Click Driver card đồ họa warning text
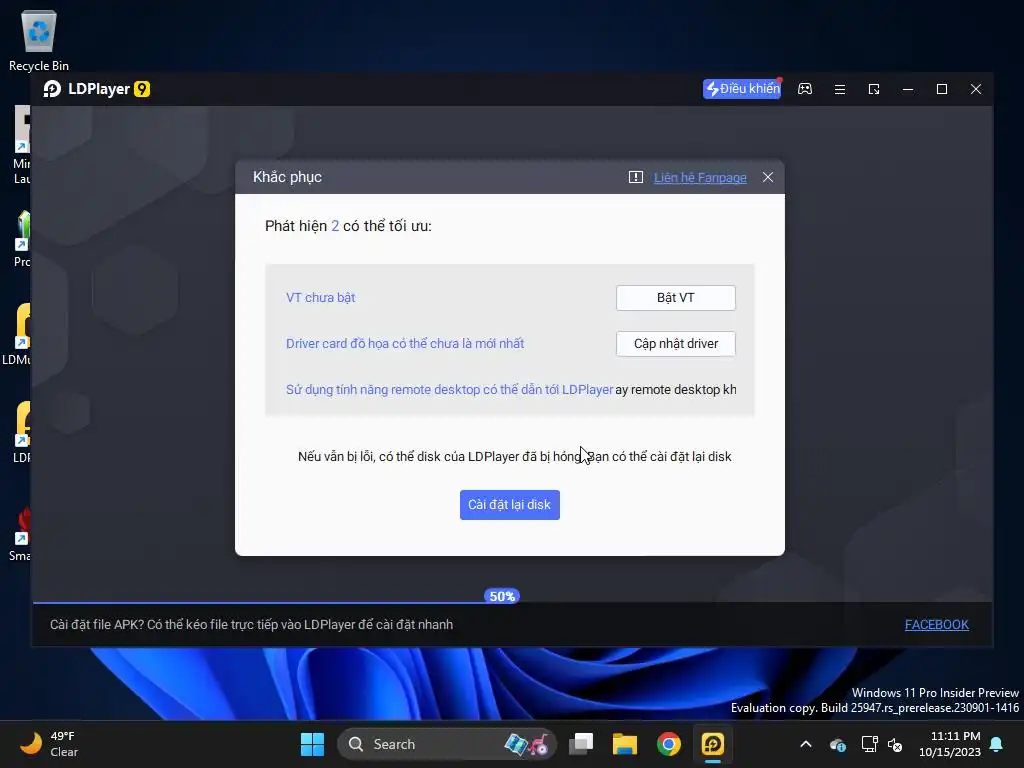Image resolution: width=1024 pixels, height=768 pixels. 405,344
